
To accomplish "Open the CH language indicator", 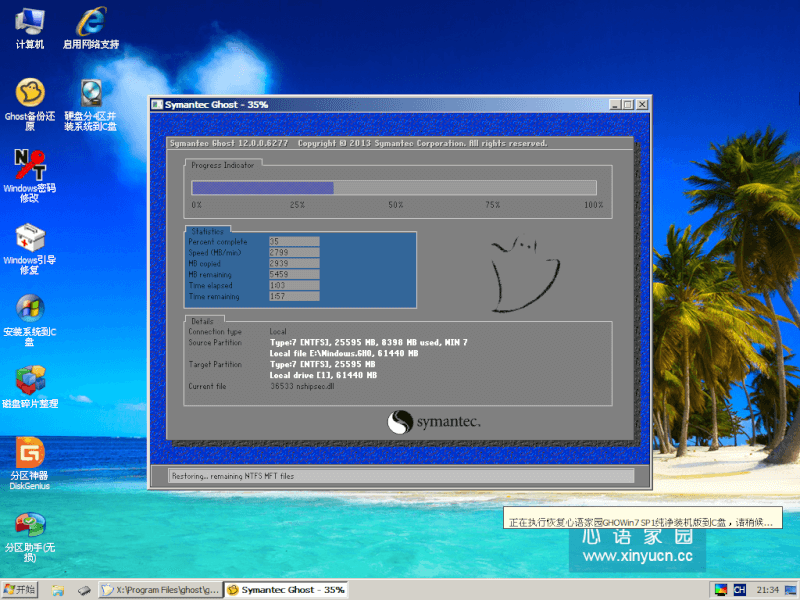I will [739, 590].
